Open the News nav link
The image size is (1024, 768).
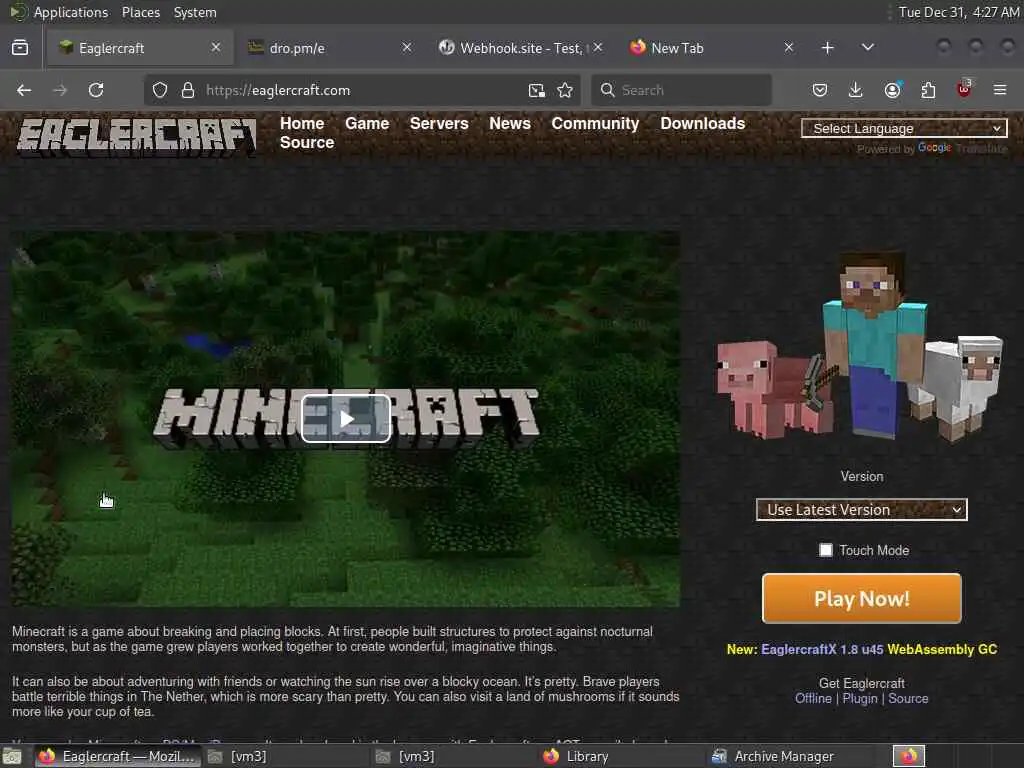(x=510, y=123)
